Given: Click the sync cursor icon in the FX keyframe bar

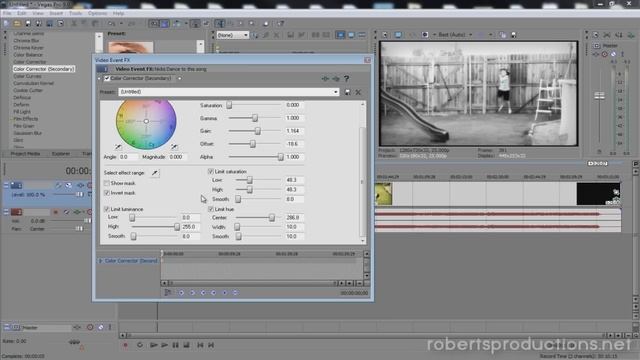Looking at the screenshot, I should [168, 293].
